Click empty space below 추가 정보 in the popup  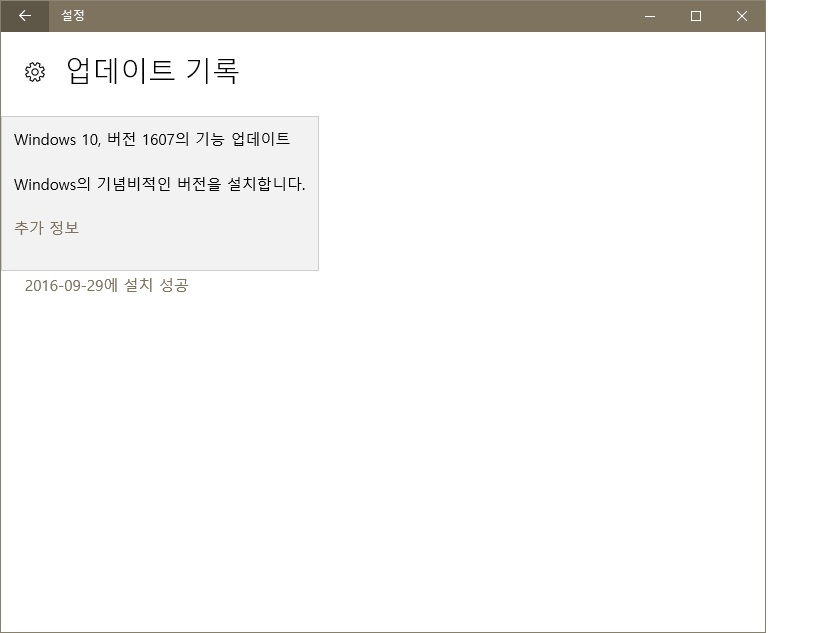(x=160, y=253)
